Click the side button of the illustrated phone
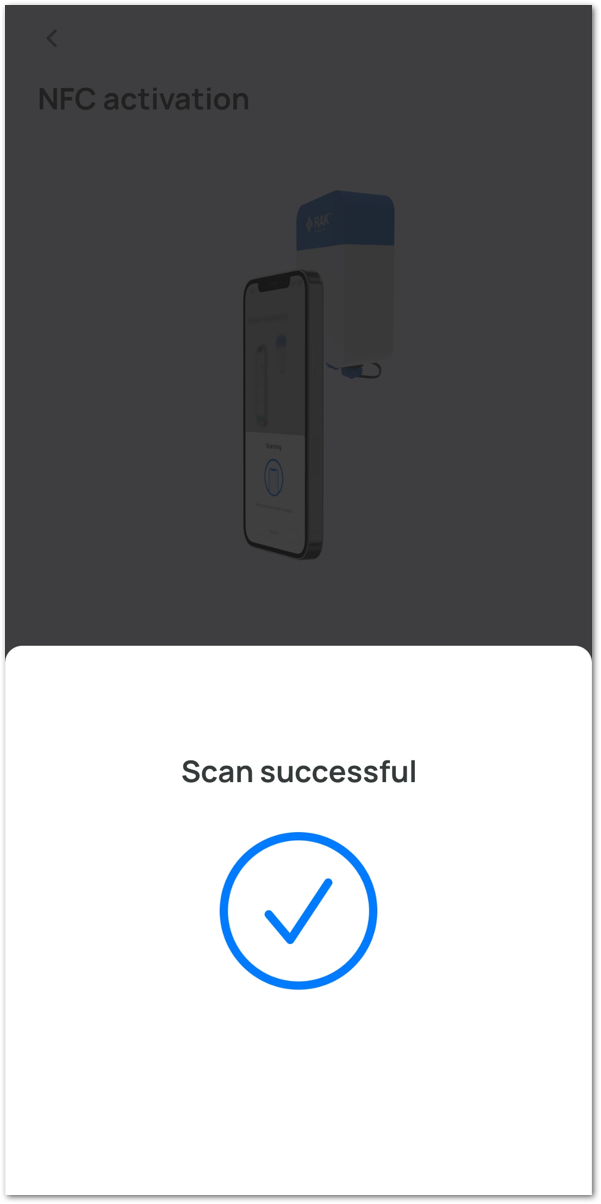 coord(315,361)
